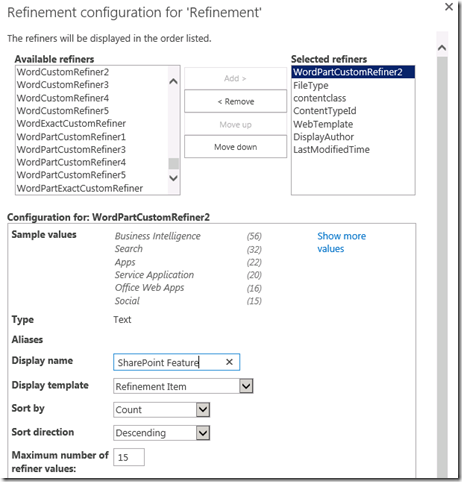
Task: Click the Display name input field
Action: click(x=176, y=362)
